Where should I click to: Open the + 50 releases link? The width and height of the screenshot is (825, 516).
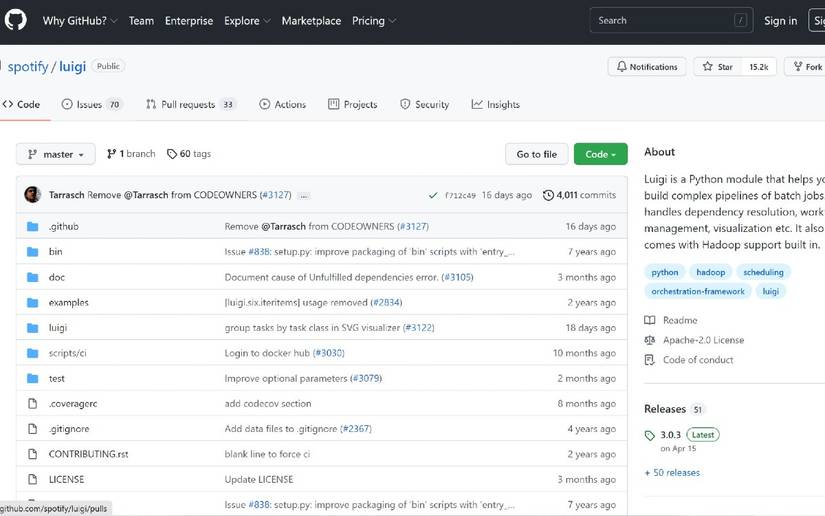[x=672, y=473]
